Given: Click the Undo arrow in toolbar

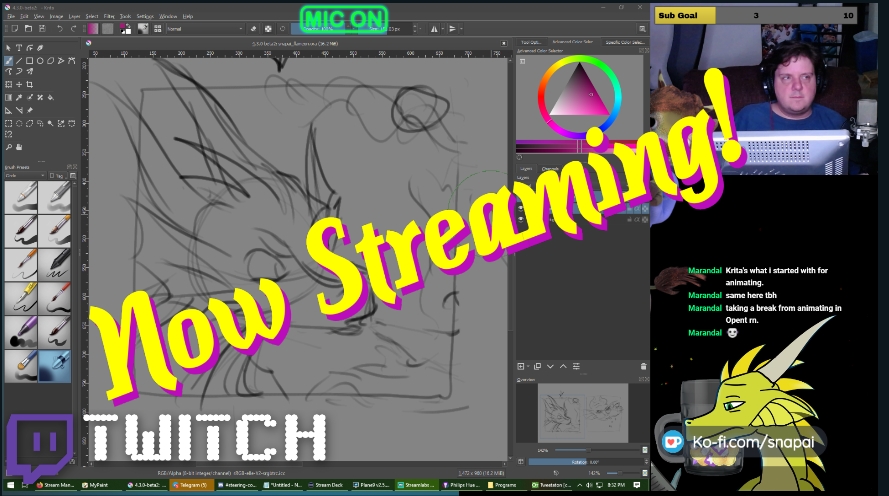Looking at the screenshot, I should 60,29.
